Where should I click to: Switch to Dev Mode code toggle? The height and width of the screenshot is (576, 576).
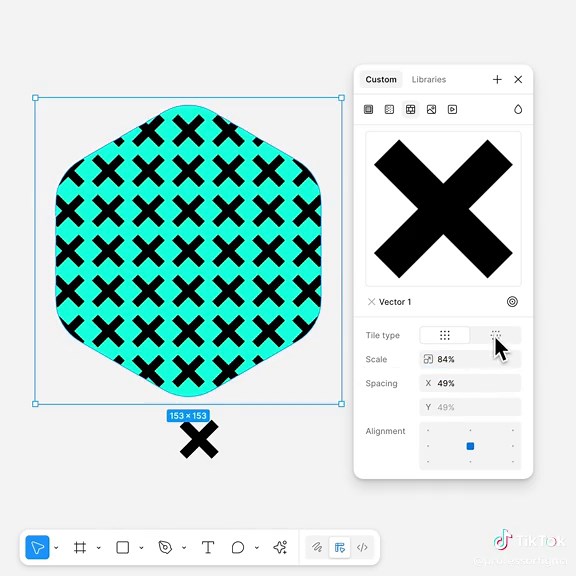click(362, 547)
